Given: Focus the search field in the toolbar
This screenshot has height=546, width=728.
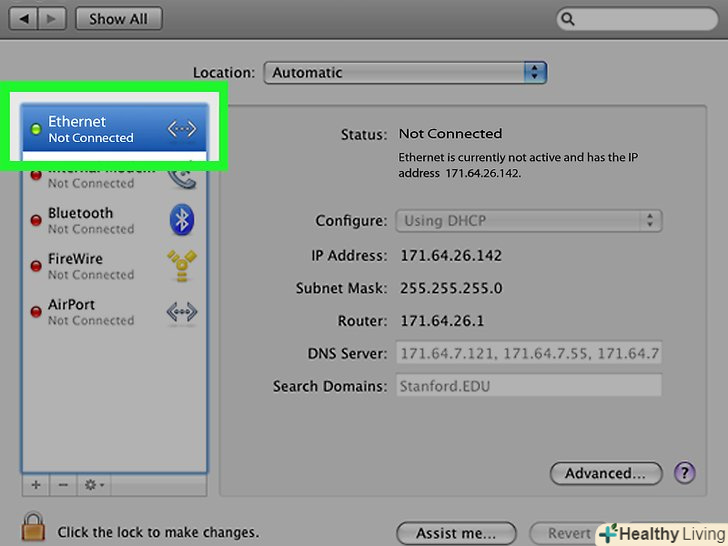Looking at the screenshot, I should (637, 19).
